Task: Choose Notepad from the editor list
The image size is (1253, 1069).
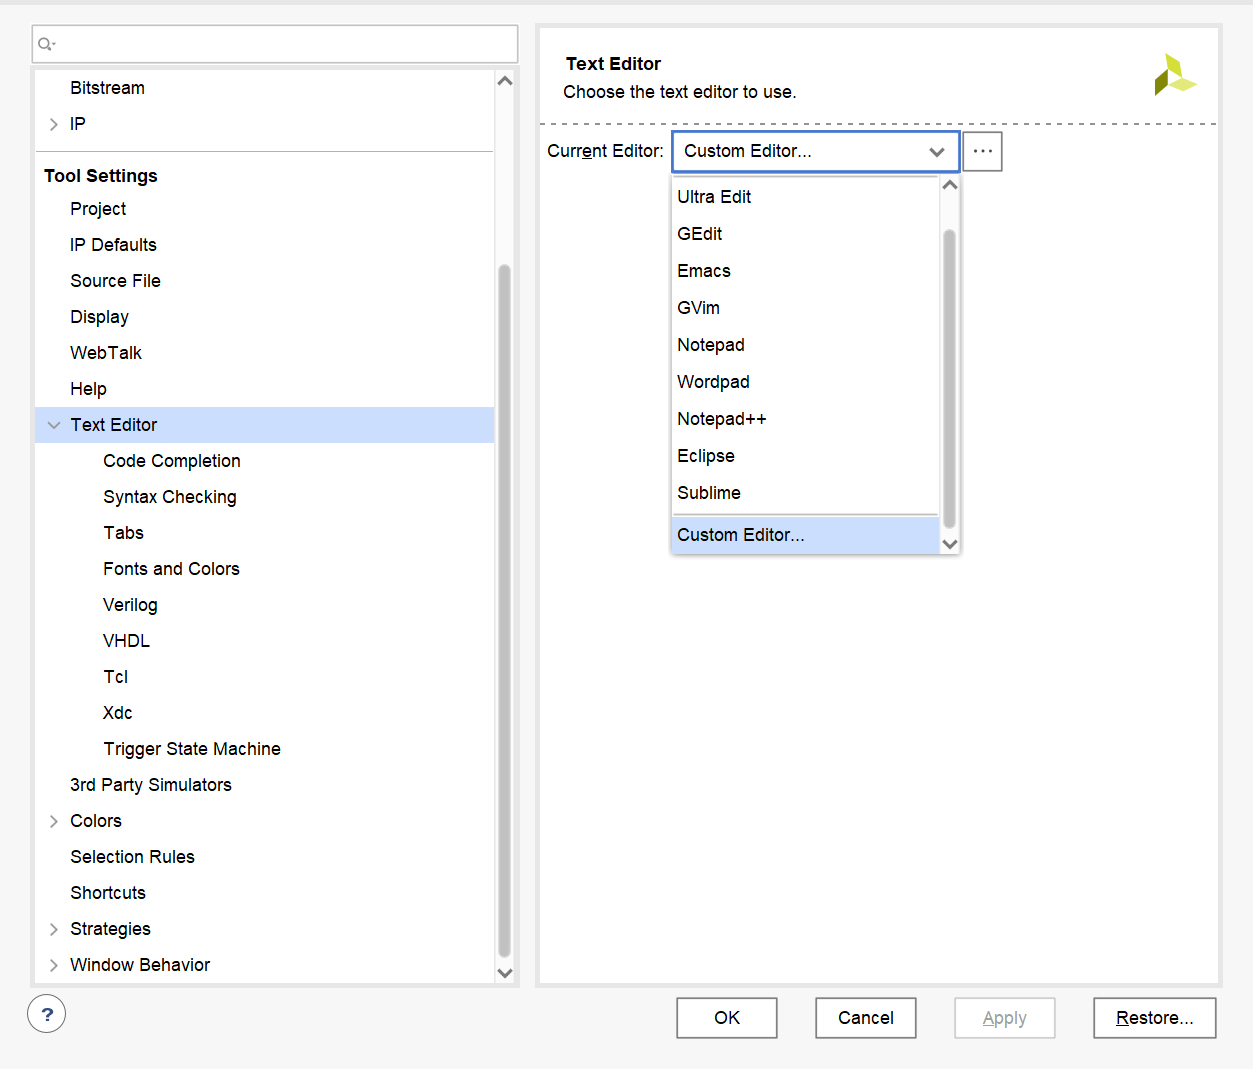Action: pyautogui.click(x=806, y=345)
